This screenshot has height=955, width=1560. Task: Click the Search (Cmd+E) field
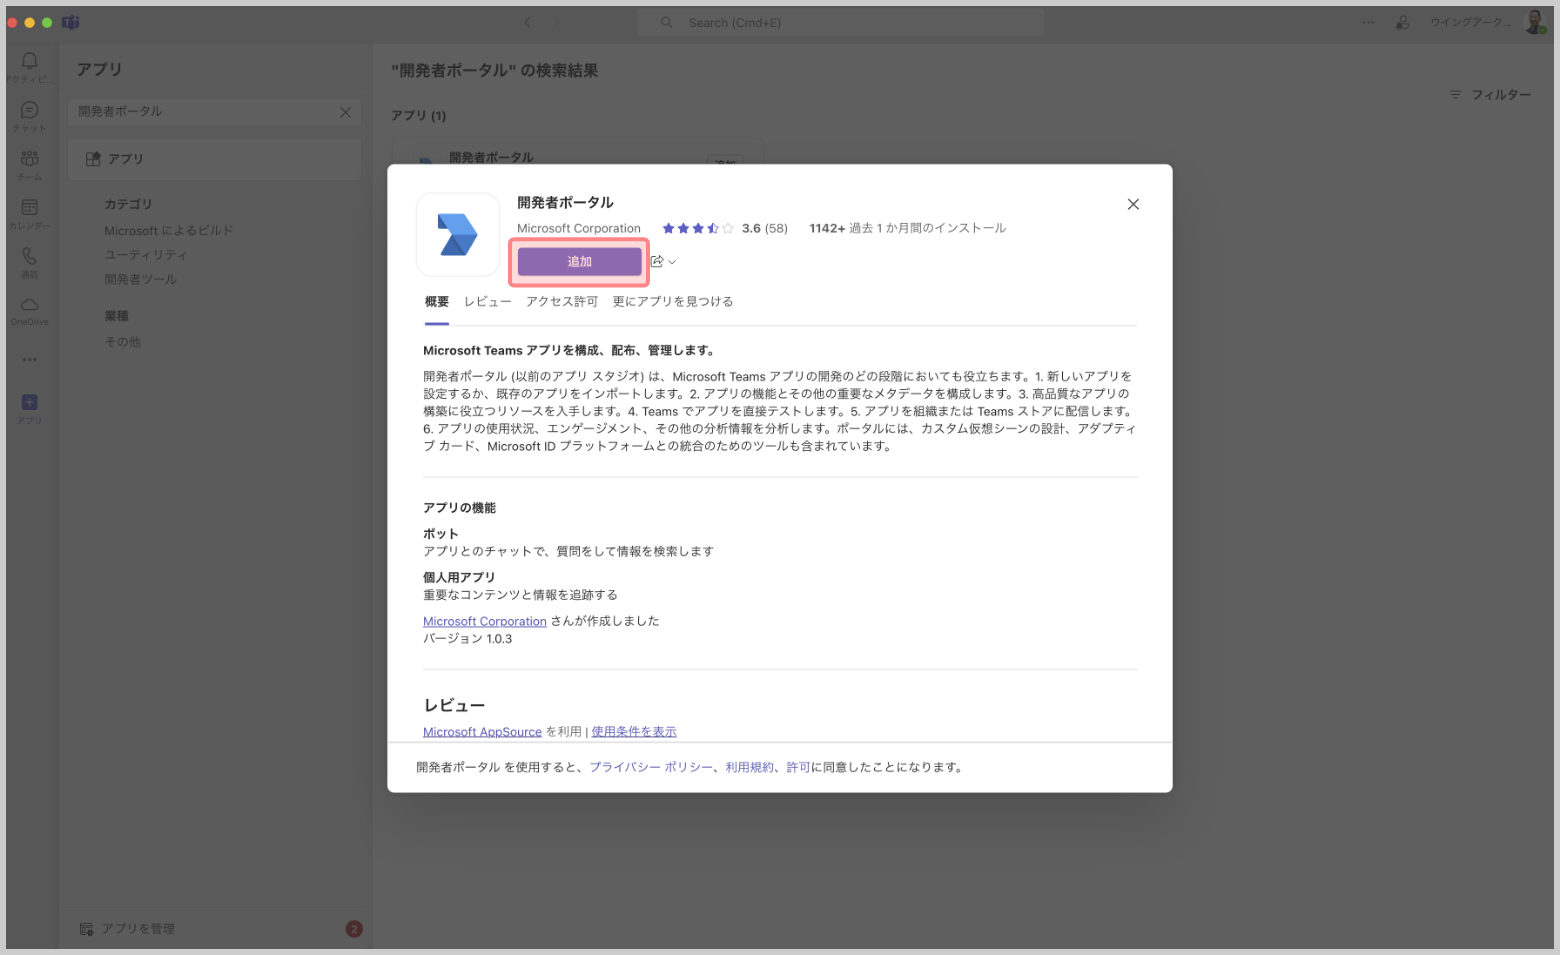(840, 23)
